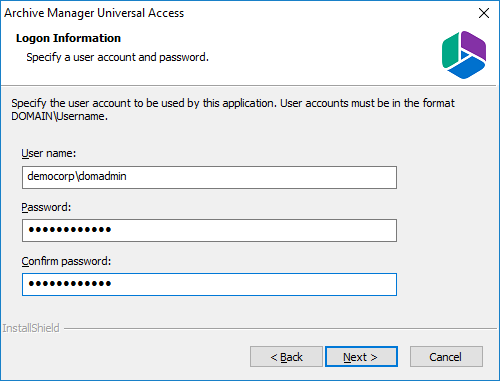Click the 'Confirm password:' label
This screenshot has height=381, width=500.
66,261
